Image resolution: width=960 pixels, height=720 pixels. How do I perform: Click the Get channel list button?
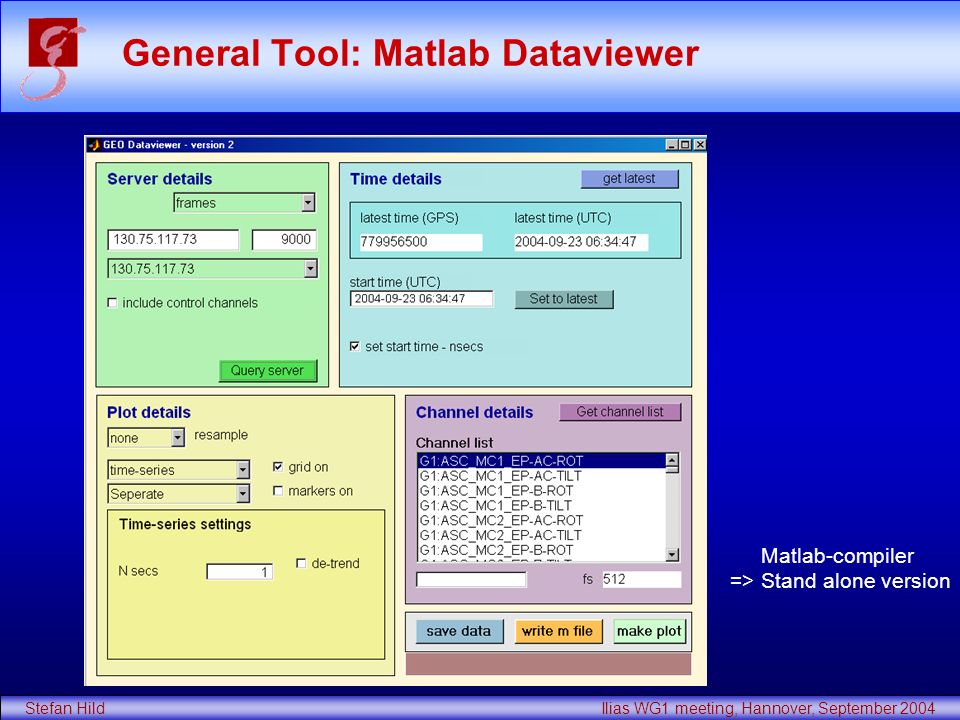(x=620, y=412)
